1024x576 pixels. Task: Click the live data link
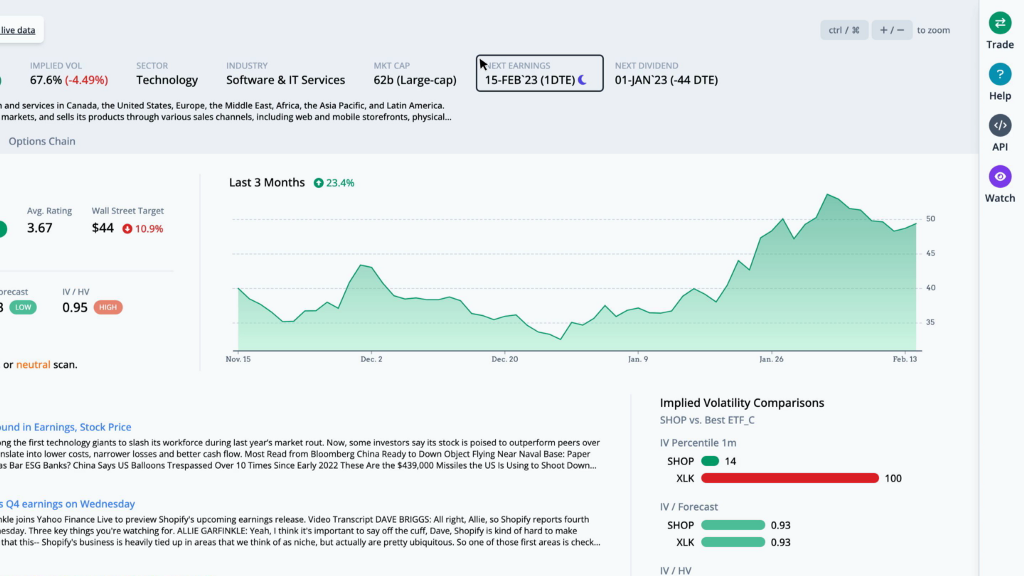tap(18, 30)
